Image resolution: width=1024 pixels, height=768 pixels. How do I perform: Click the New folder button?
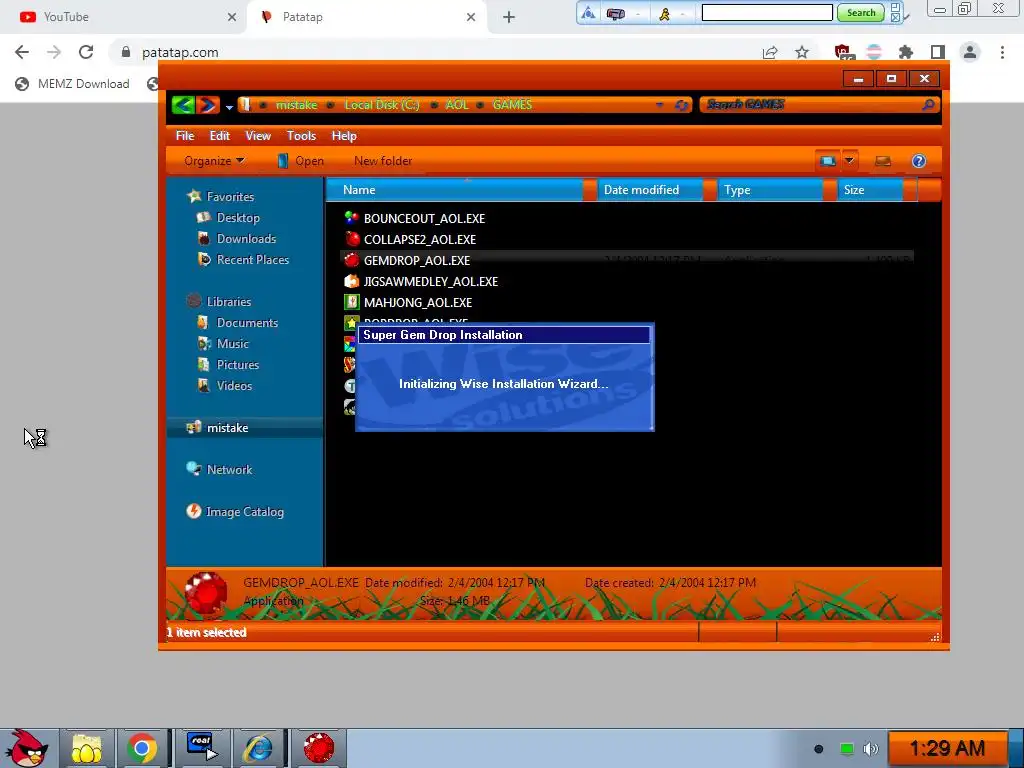383,161
